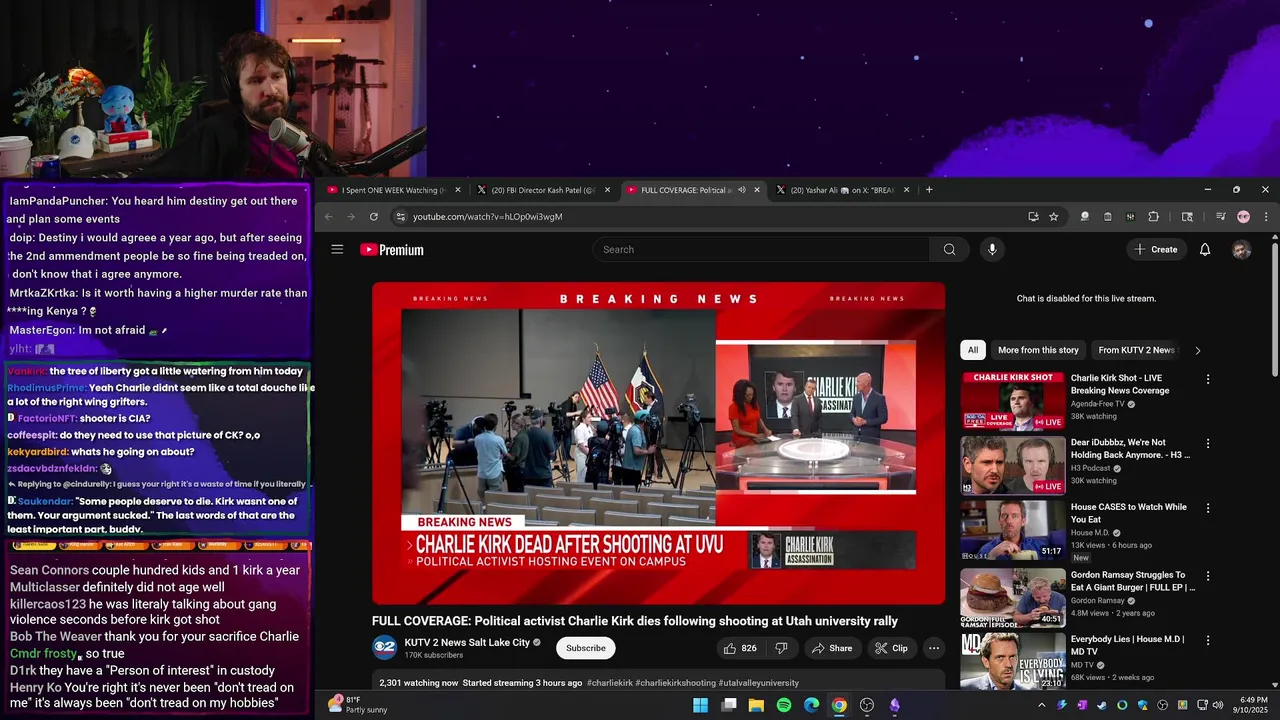Open #utahvalleyuniversity hashtag link

pos(759,683)
